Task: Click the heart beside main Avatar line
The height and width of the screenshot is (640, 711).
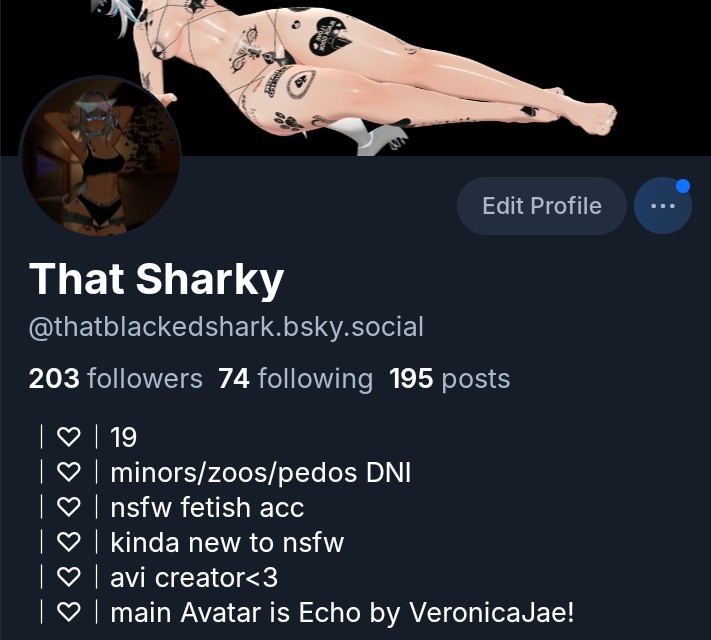Action: tap(68, 612)
